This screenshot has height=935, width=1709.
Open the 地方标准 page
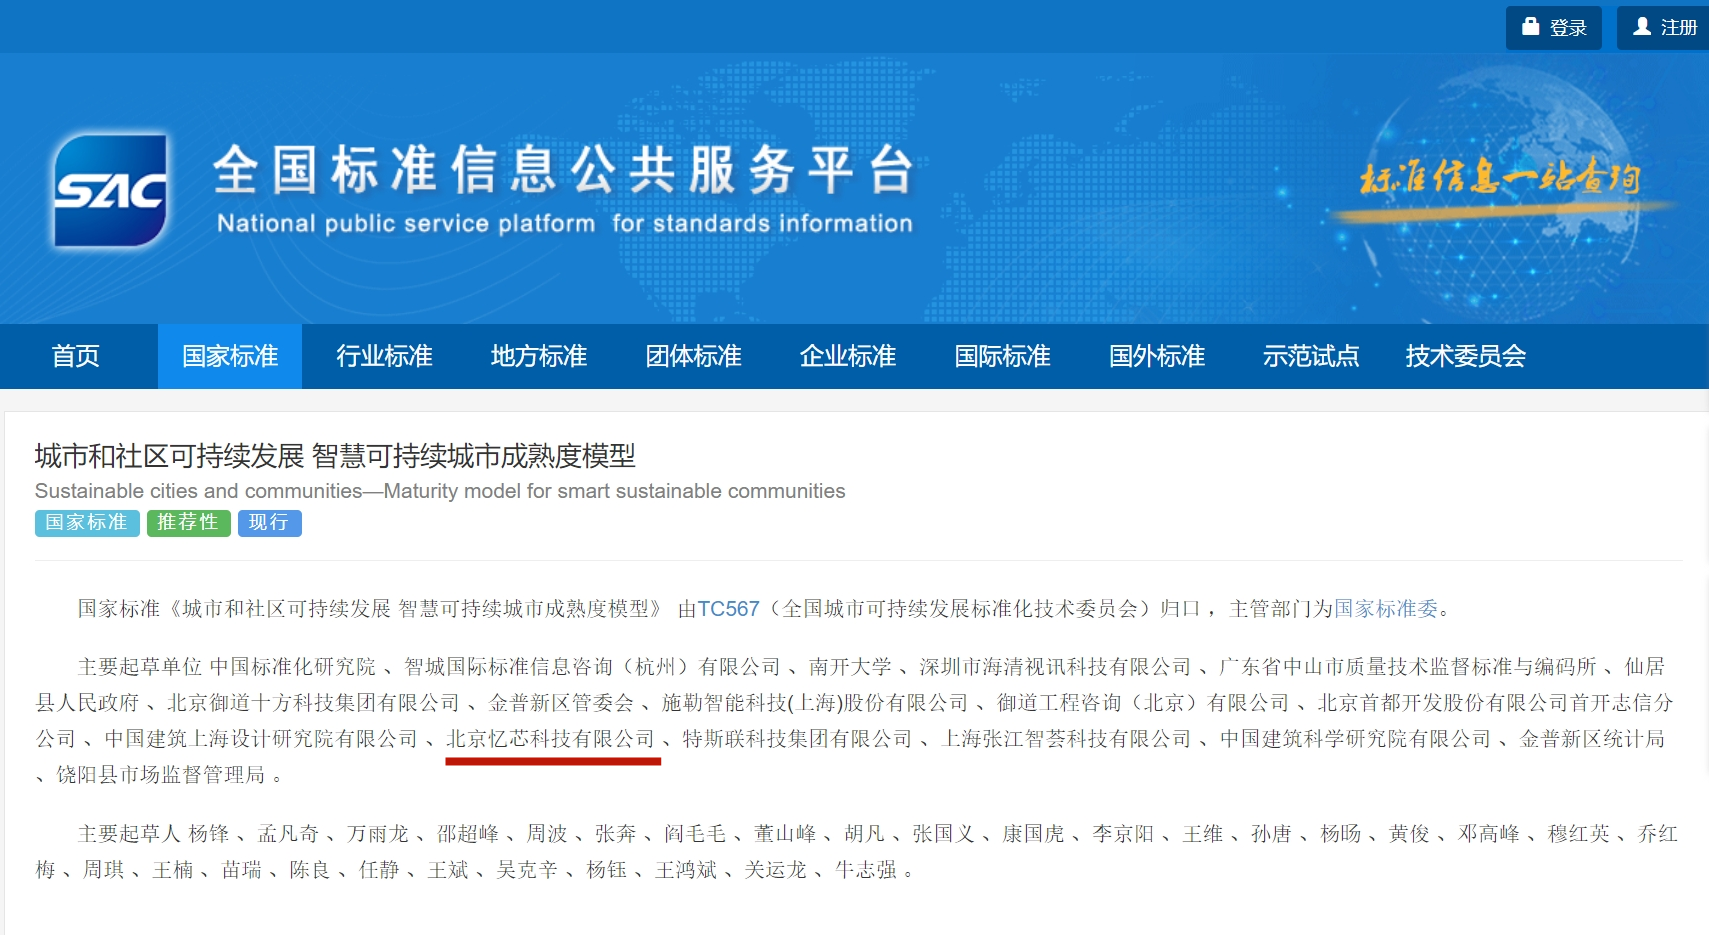(x=537, y=356)
